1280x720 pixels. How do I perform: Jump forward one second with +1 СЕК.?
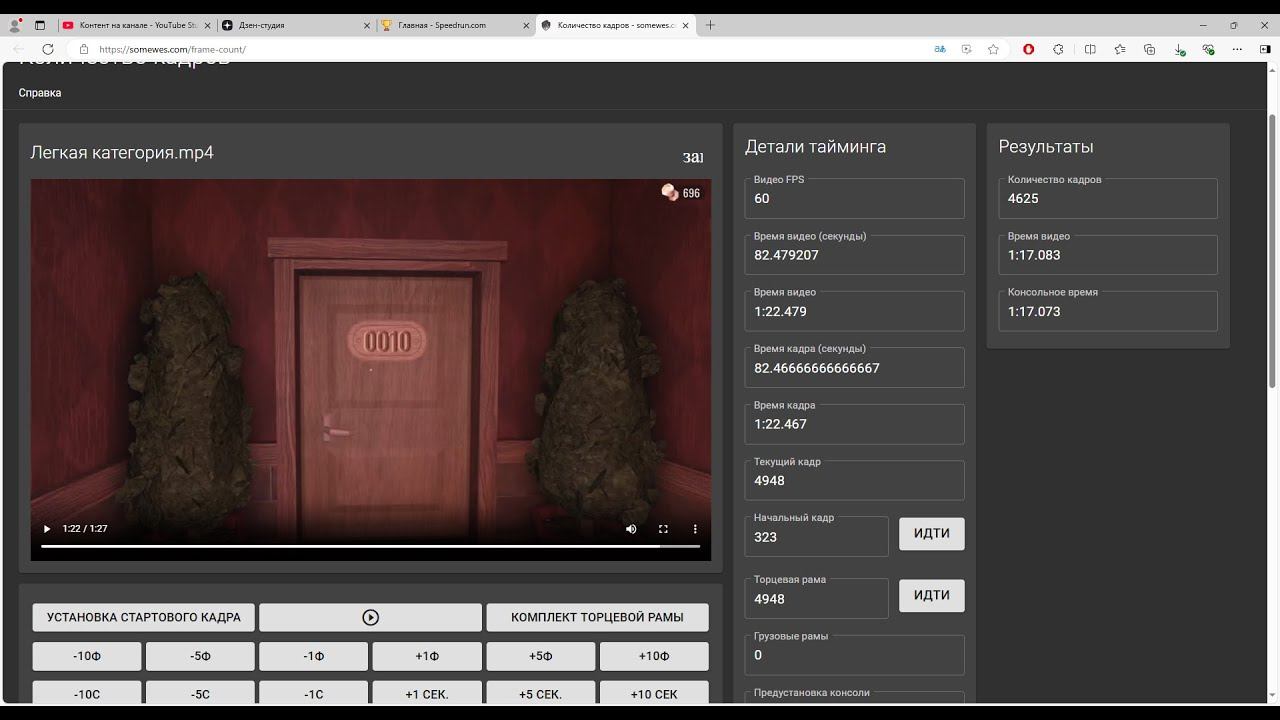pyautogui.click(x=427, y=693)
